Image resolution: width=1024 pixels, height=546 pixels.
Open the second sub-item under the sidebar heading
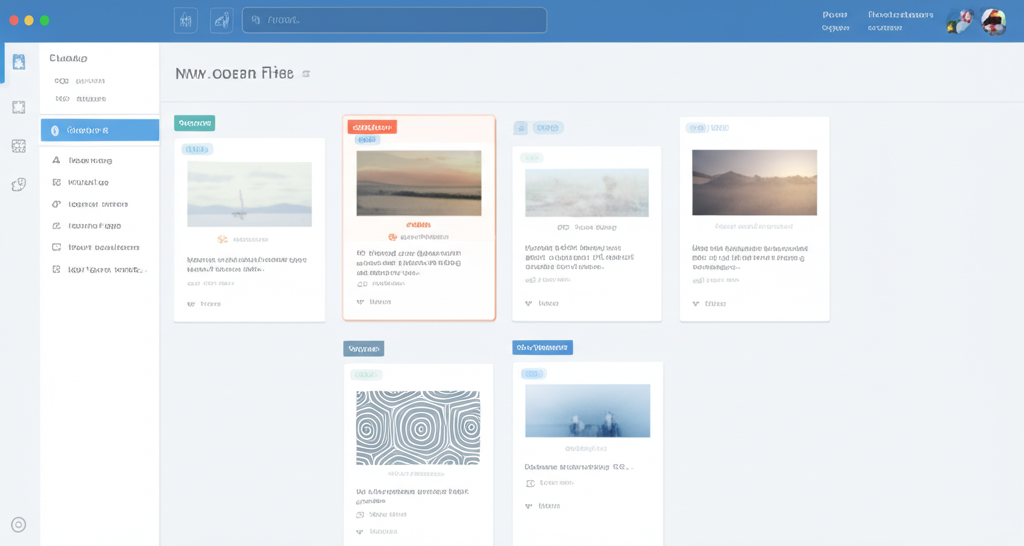click(x=80, y=99)
